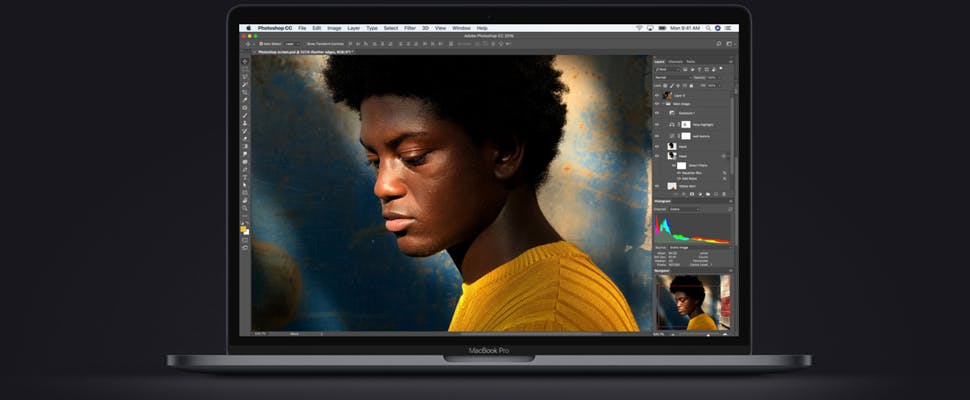Select the Pen tool
This screenshot has width=970, height=400.
245,169
